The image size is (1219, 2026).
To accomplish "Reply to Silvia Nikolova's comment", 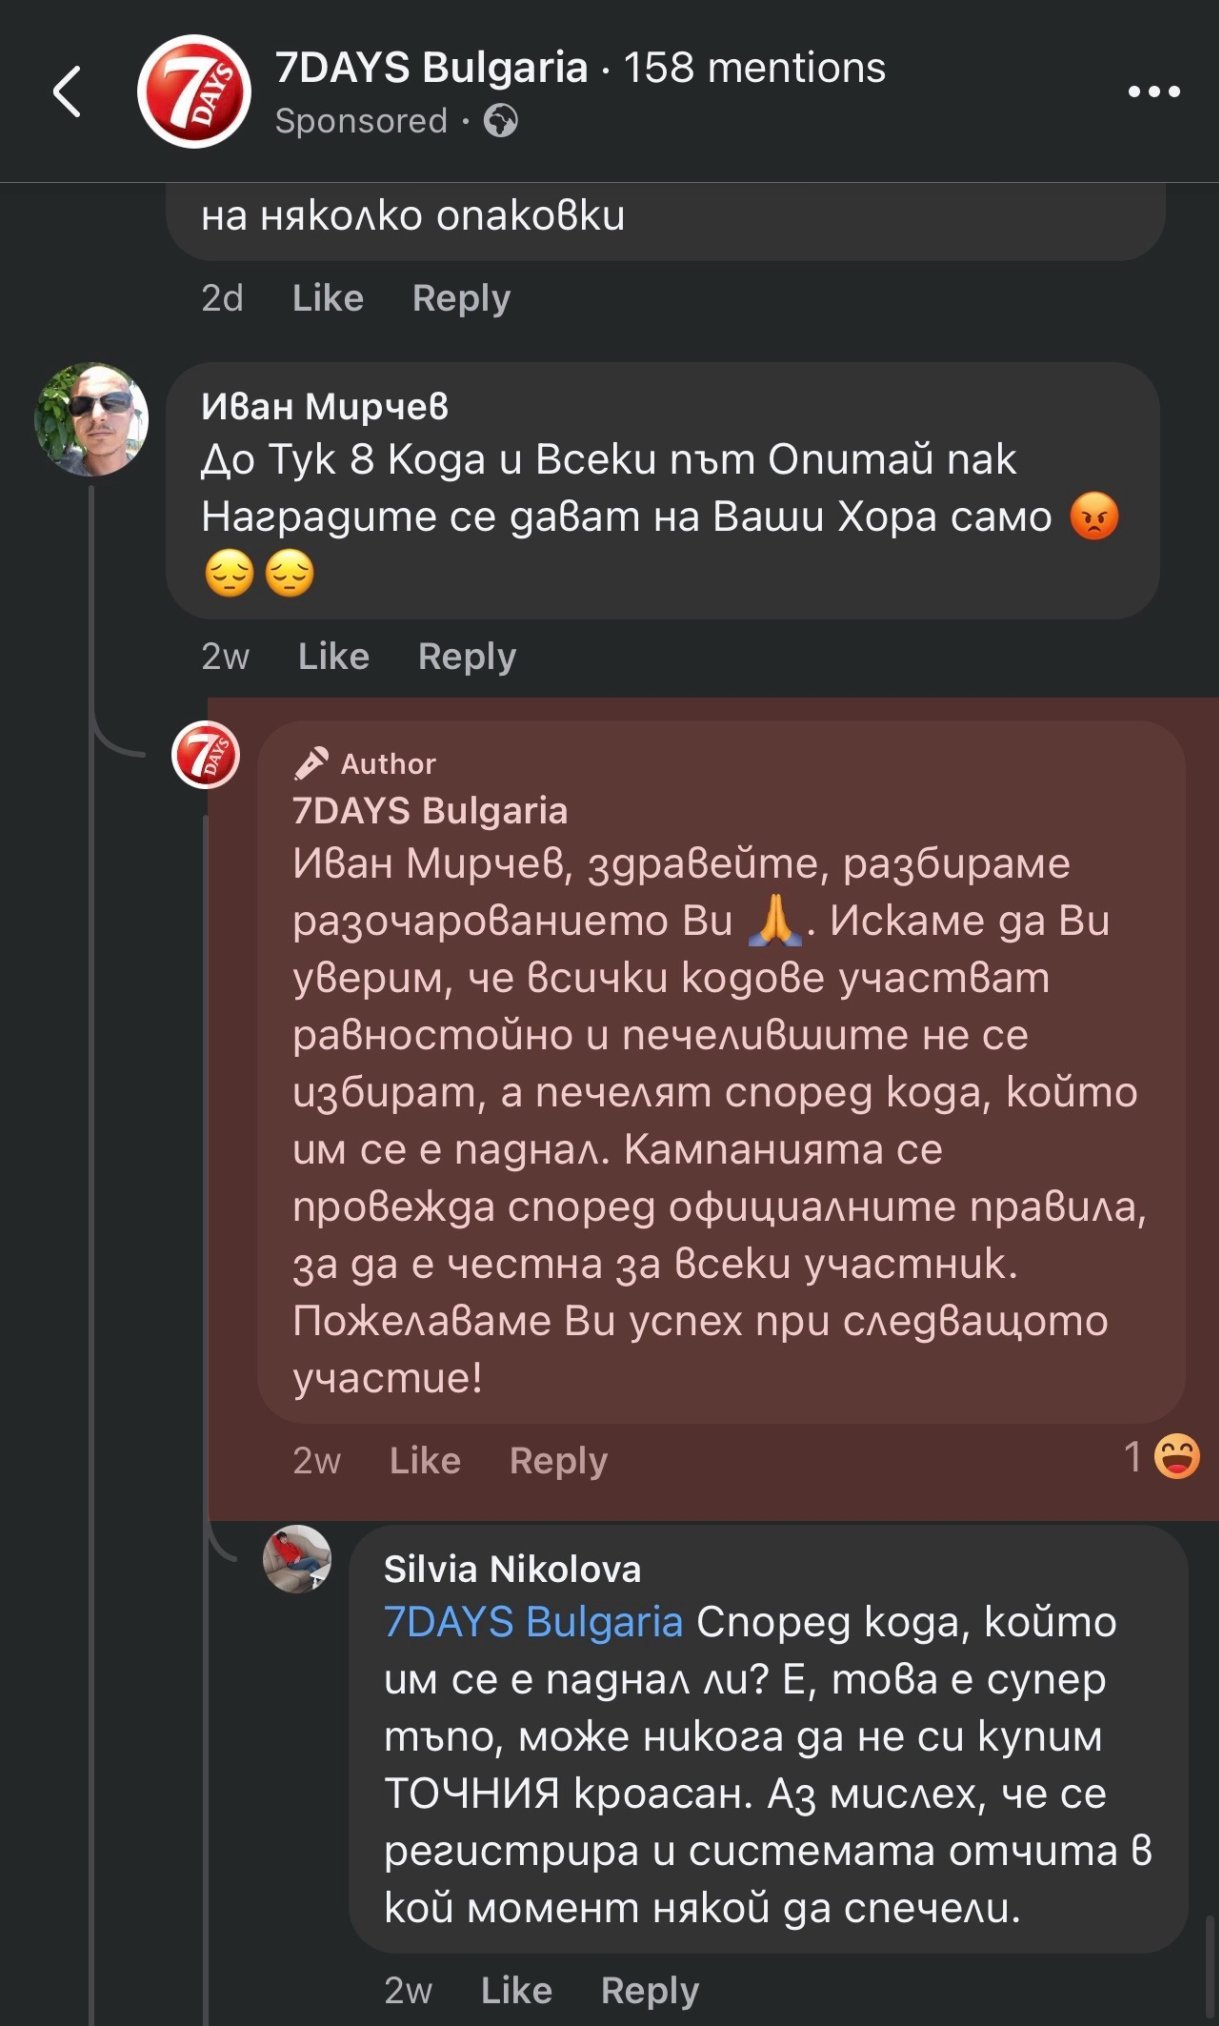I will tap(650, 1990).
